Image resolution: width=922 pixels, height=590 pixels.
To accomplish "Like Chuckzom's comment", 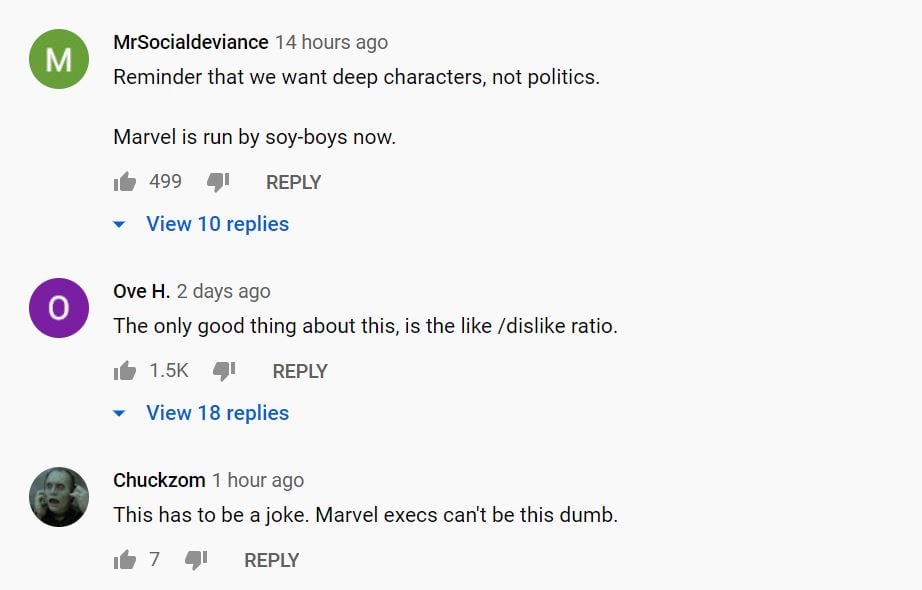I will point(125,560).
